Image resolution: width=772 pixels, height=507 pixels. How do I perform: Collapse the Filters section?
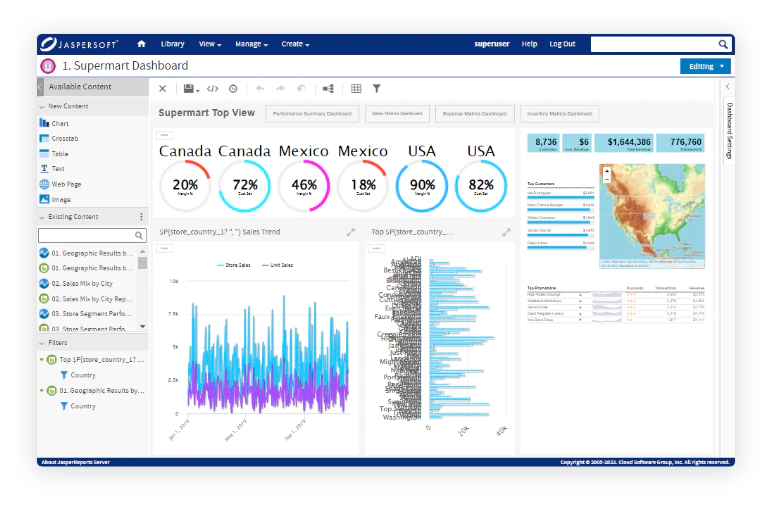coord(41,343)
